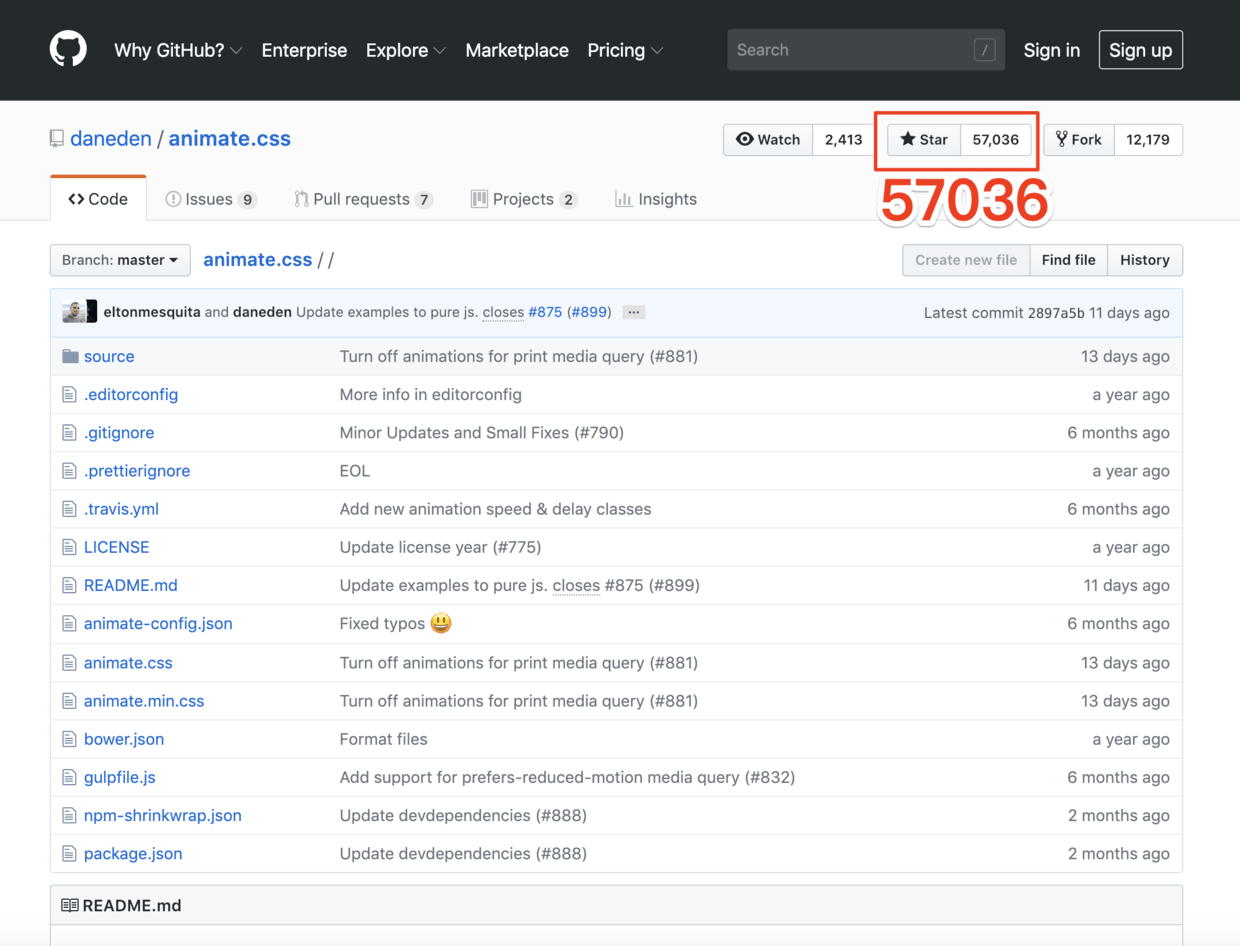Click the Fork button
This screenshot has width=1240, height=946.
pyautogui.click(x=1079, y=140)
